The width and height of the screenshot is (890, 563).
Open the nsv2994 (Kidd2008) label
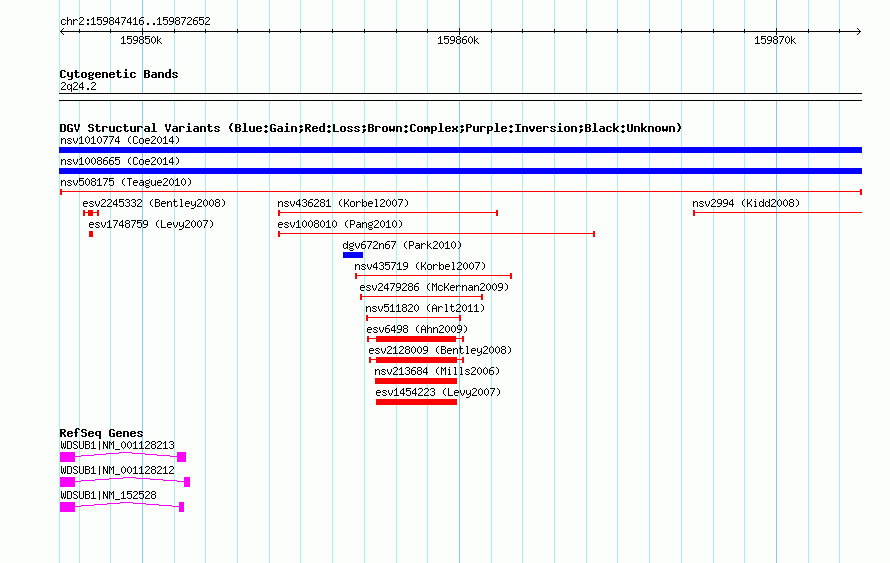point(746,203)
